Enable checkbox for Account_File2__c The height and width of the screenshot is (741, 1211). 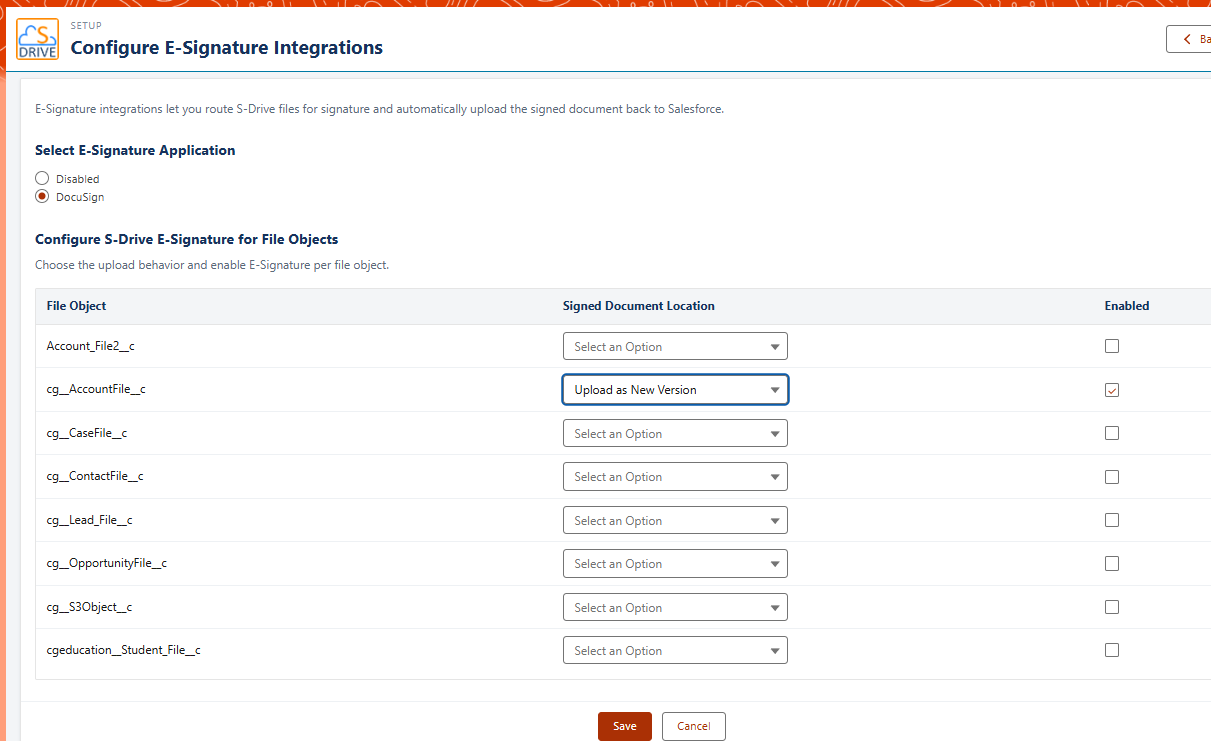[1112, 346]
